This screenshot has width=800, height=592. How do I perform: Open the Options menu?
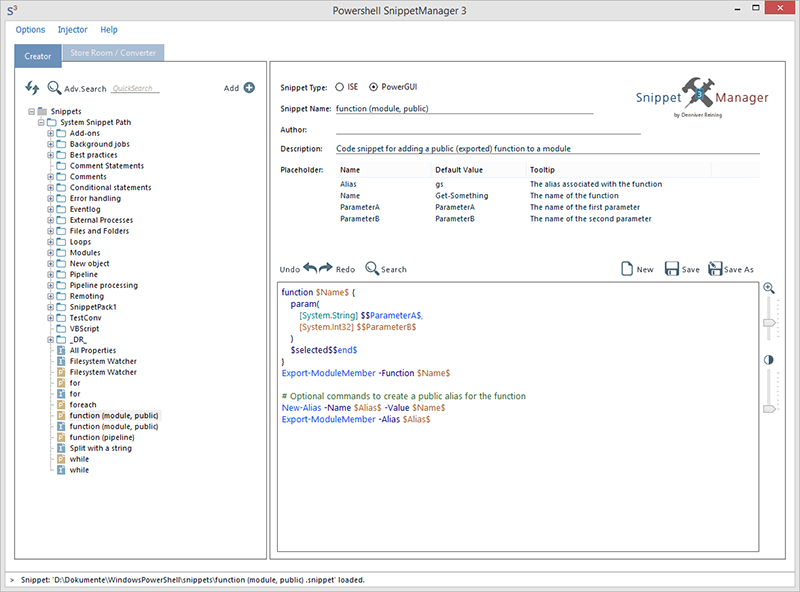(30, 30)
